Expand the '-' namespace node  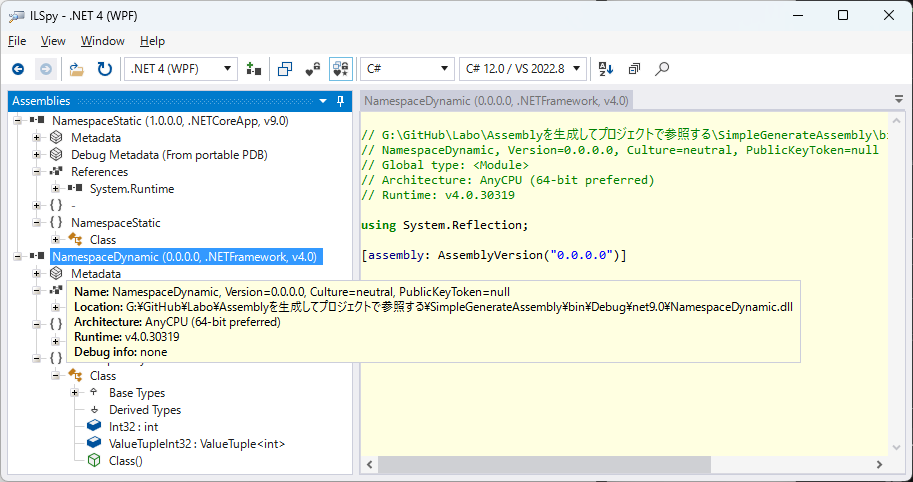[36, 205]
